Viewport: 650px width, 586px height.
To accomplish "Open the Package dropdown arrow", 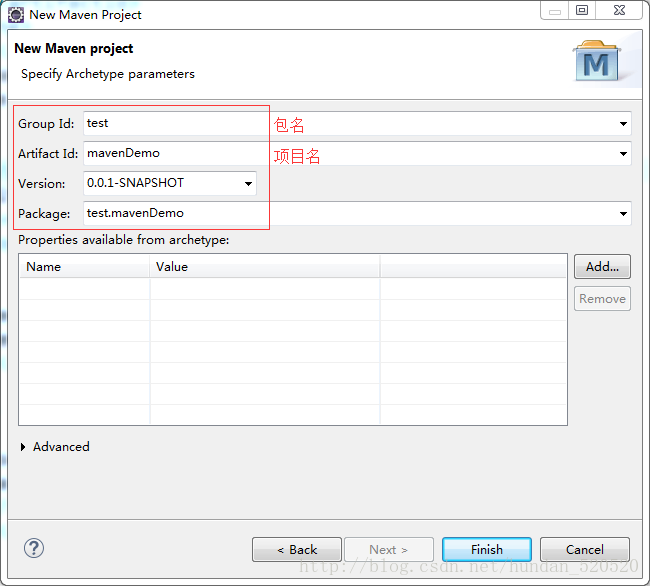I will 623,214.
